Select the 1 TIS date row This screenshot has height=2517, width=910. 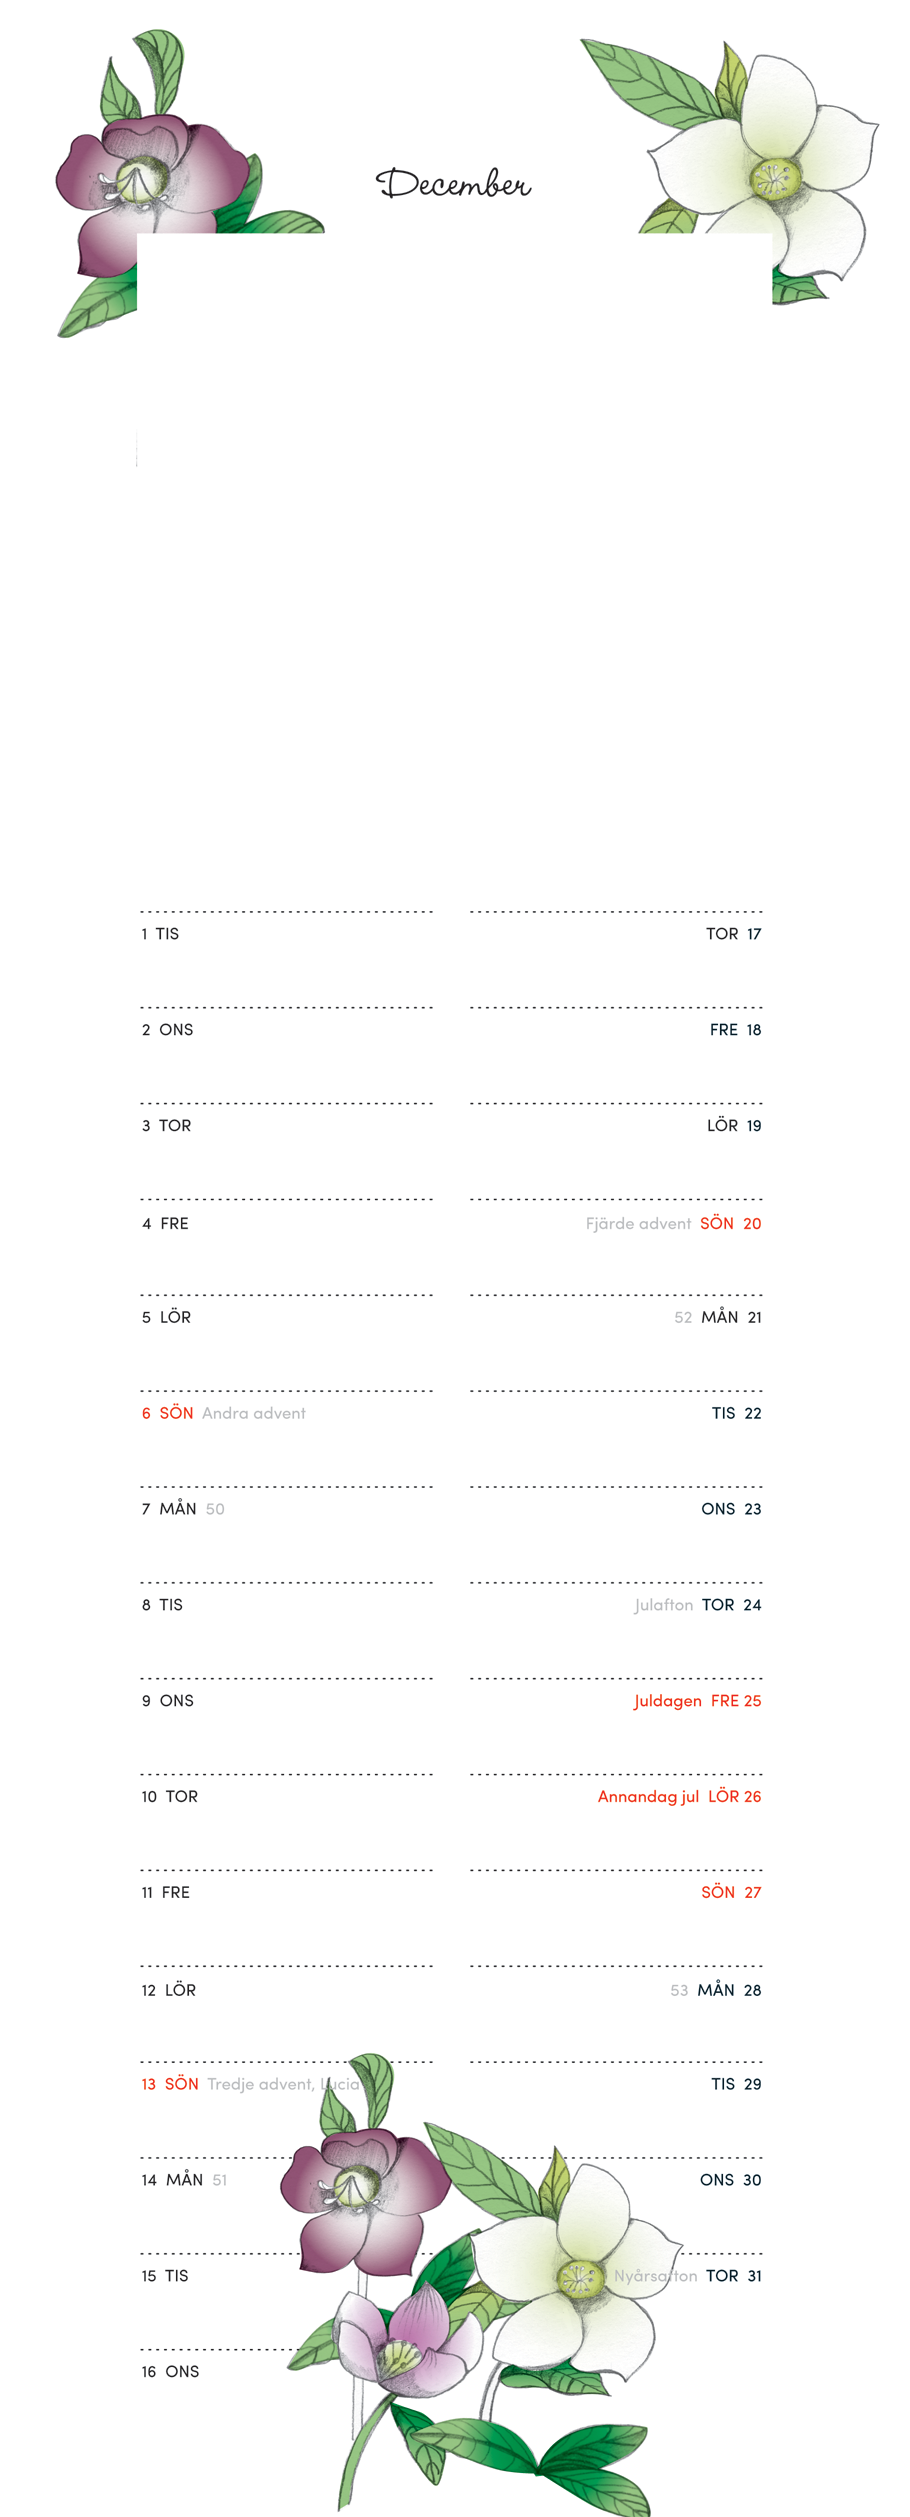(x=160, y=934)
